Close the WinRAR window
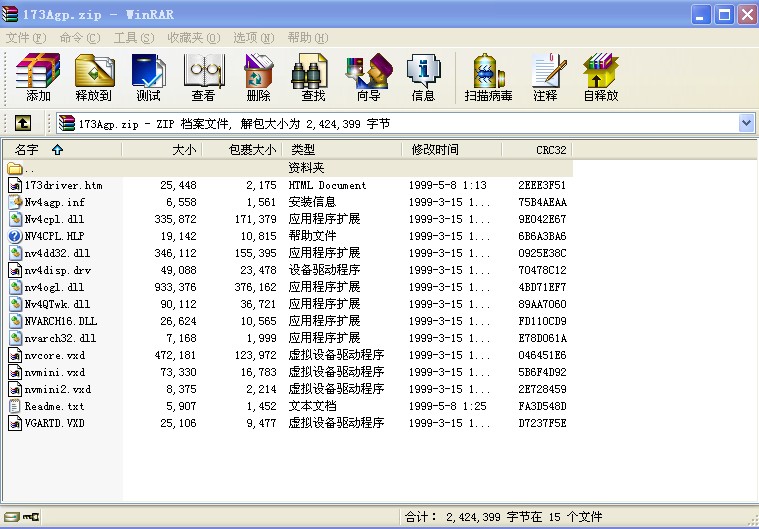The height and width of the screenshot is (529, 759). [748, 15]
